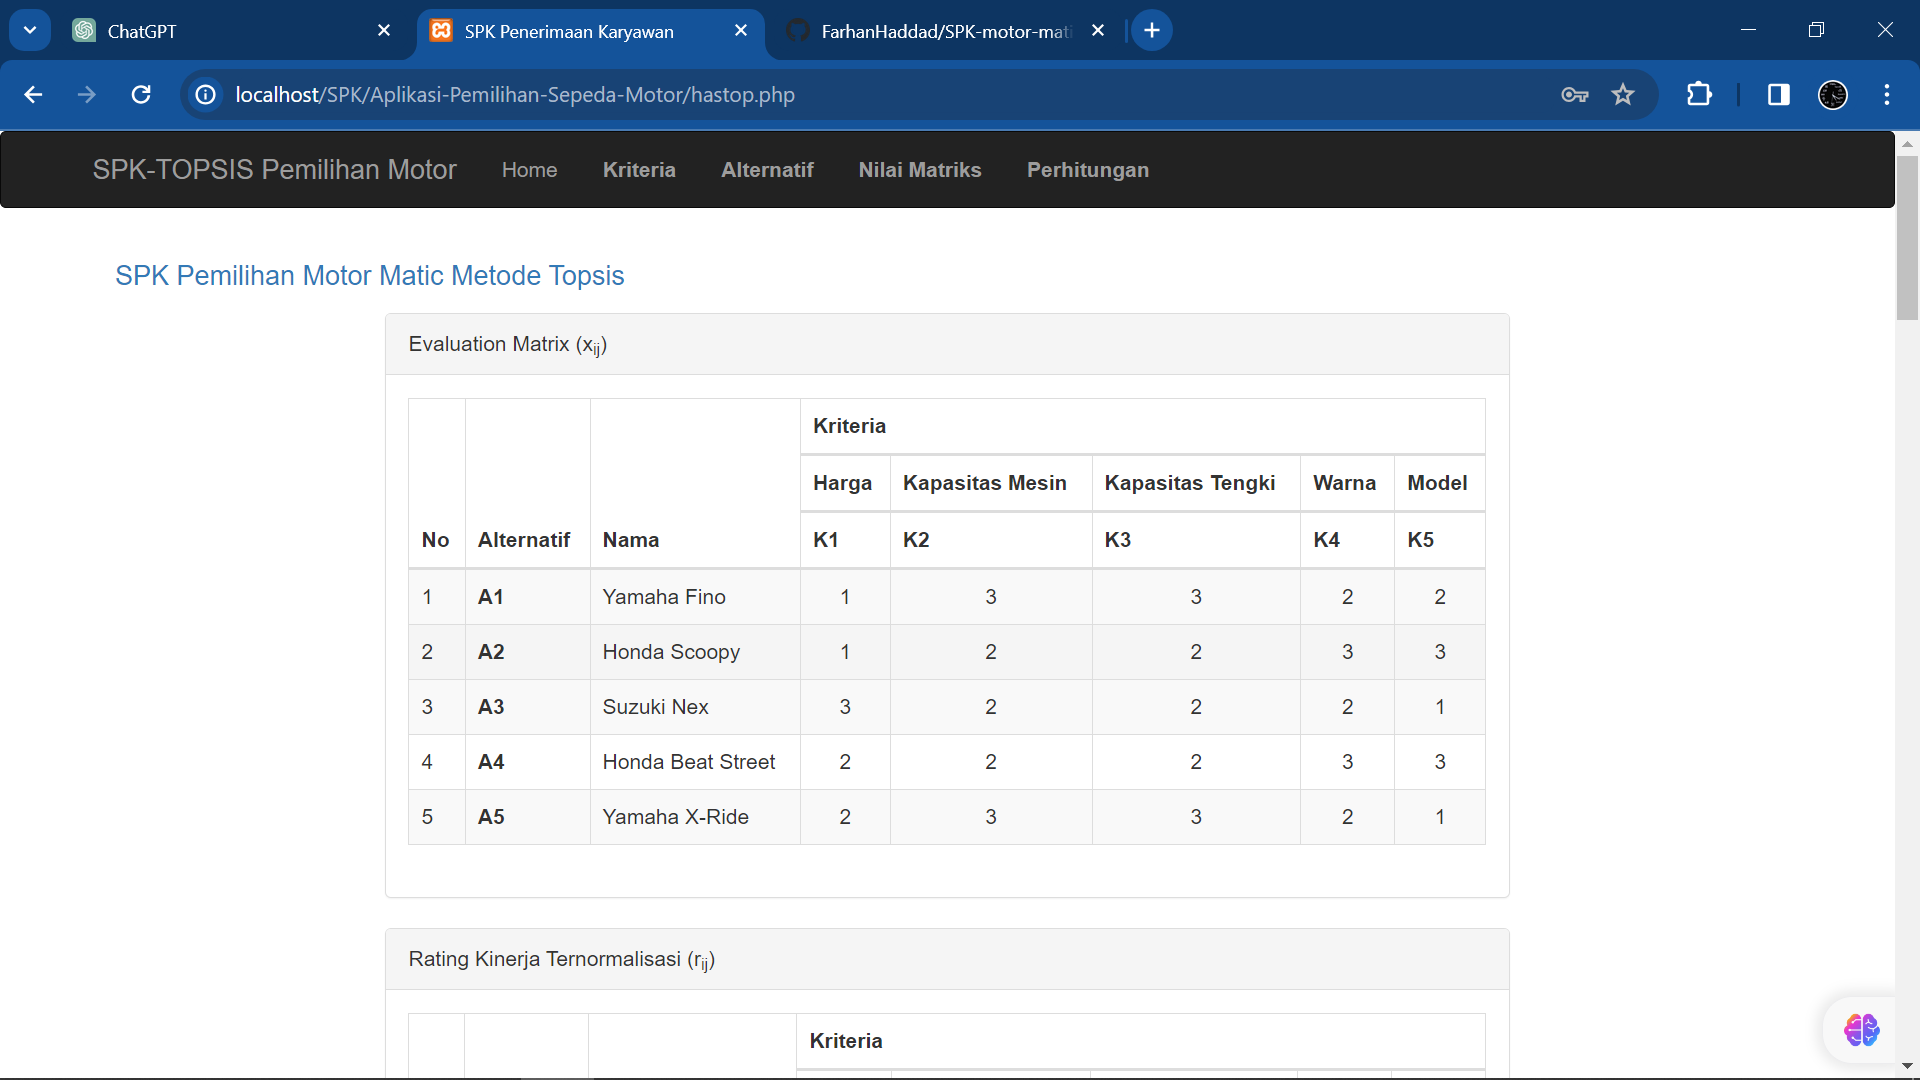Image resolution: width=1920 pixels, height=1080 pixels.
Task: Reload the current page
Action: 141,95
